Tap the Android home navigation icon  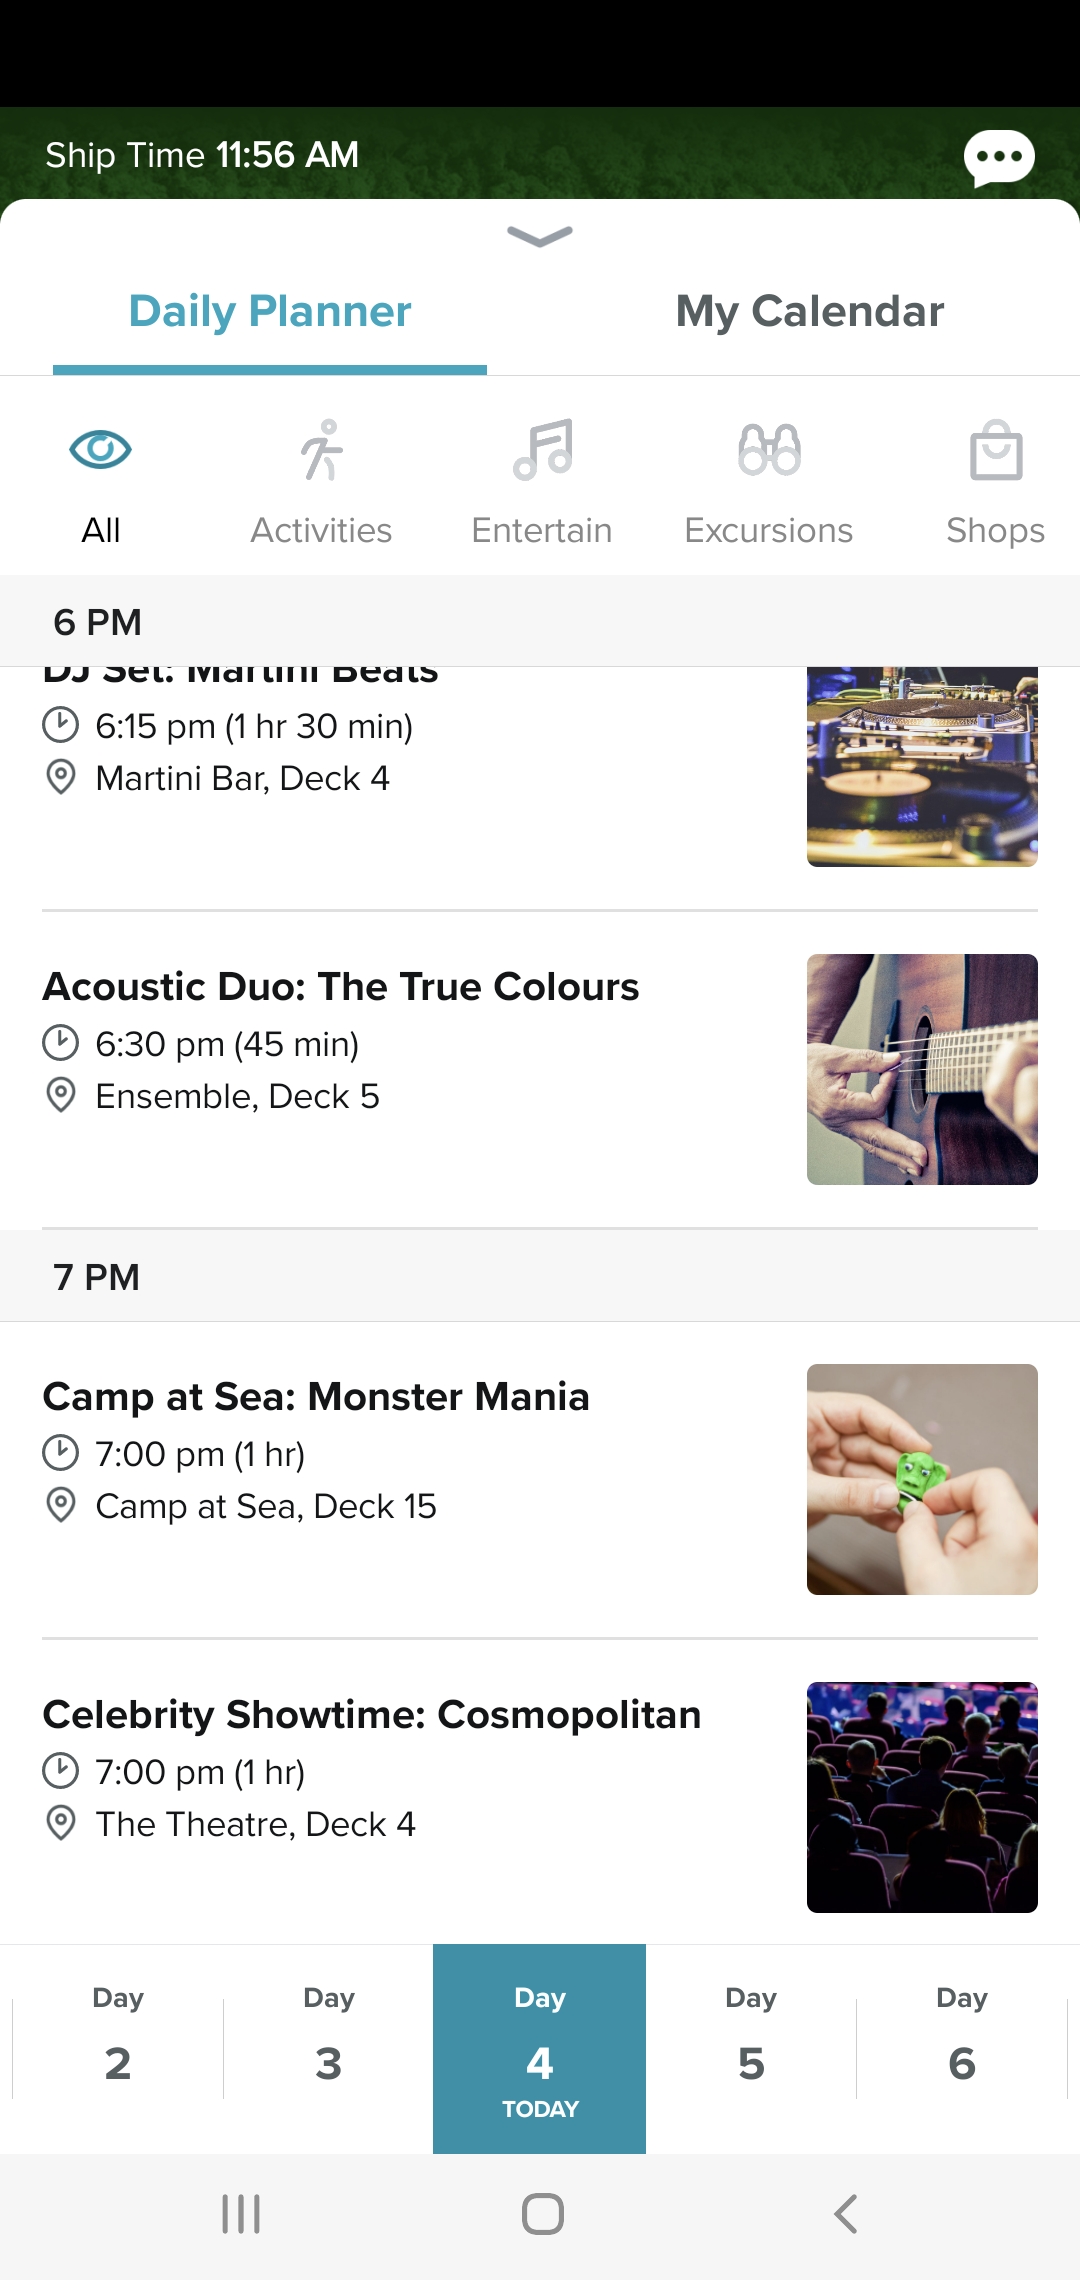[x=542, y=2214]
